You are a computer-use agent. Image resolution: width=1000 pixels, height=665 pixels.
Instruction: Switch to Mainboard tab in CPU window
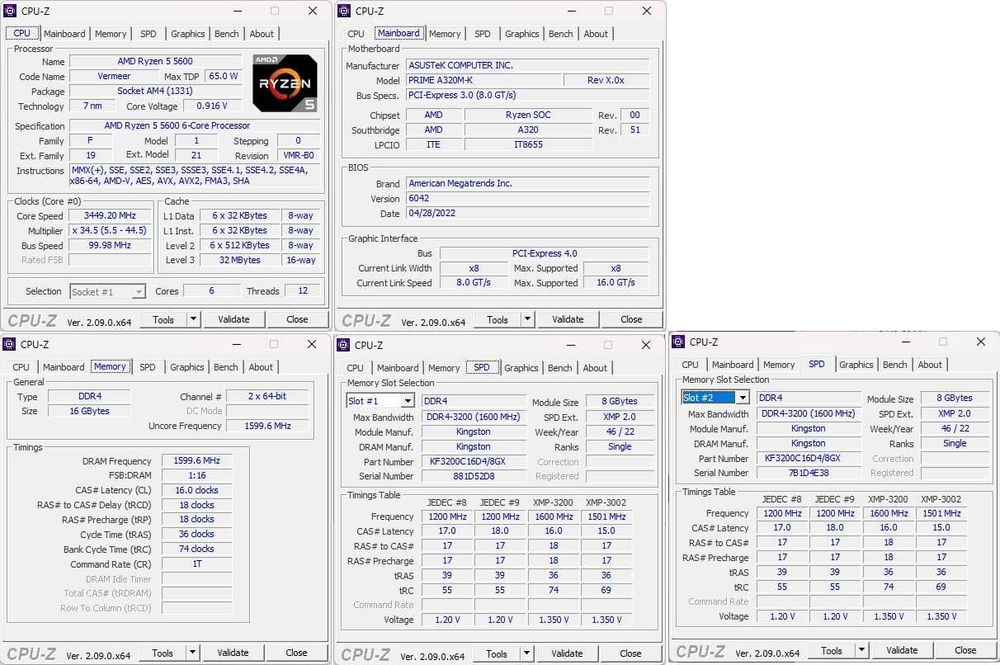coord(64,34)
